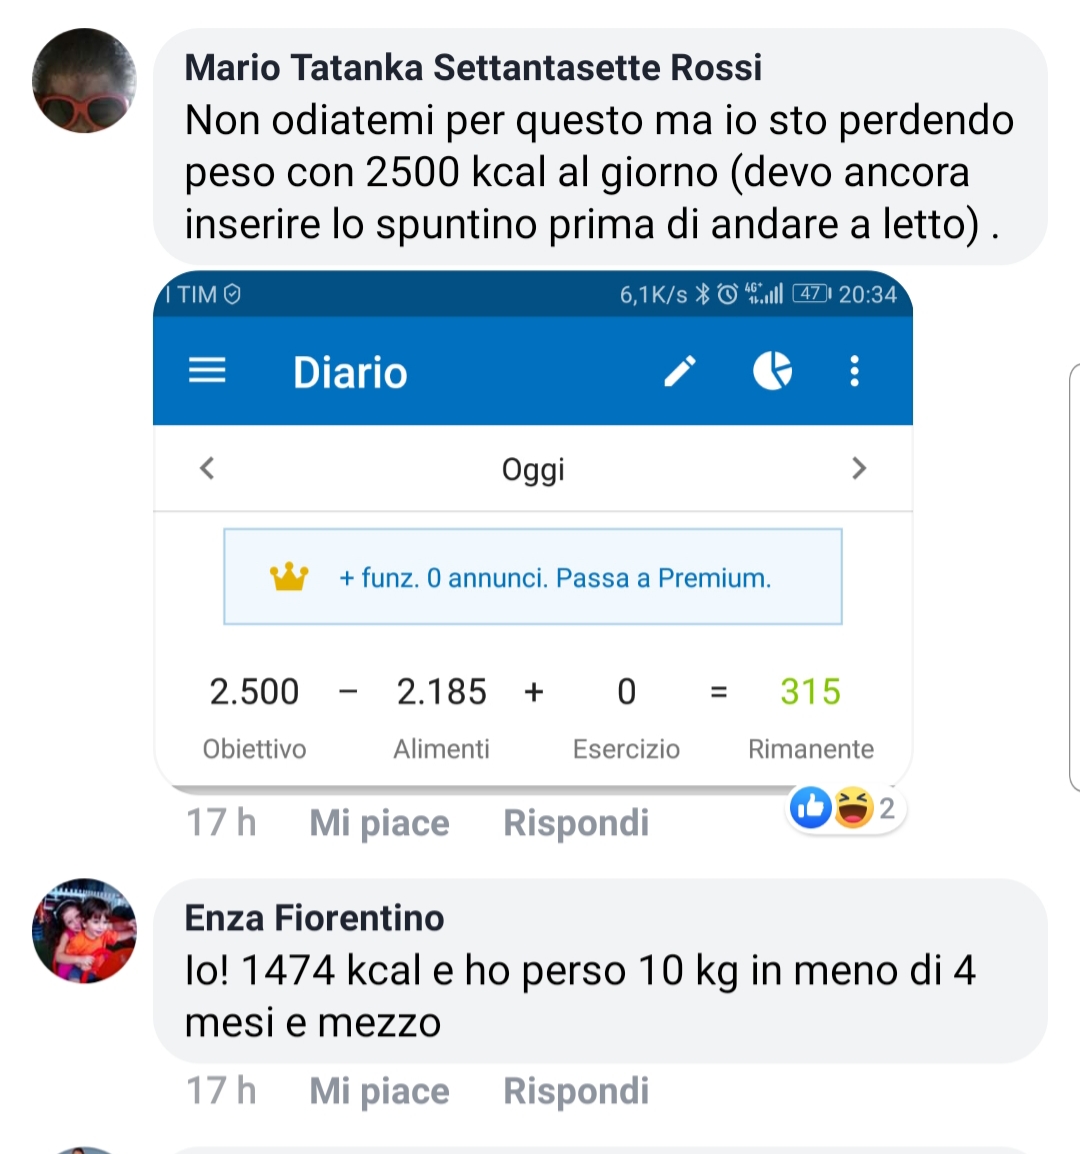Open Mario Tatanka Settantasette Rossi's profile name
Image resolution: width=1080 pixels, height=1154 pixels.
[x=473, y=67]
